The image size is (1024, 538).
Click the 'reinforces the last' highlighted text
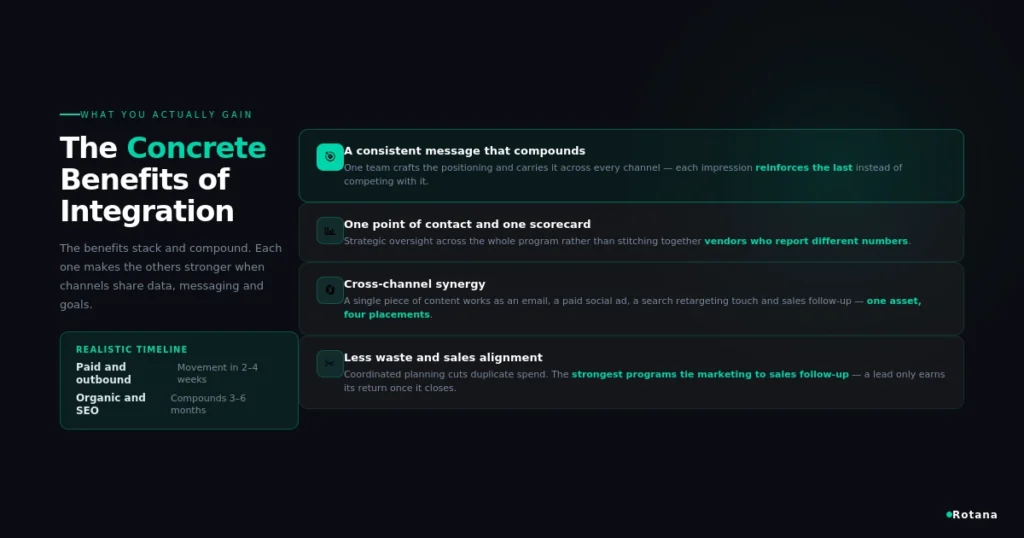(x=804, y=168)
